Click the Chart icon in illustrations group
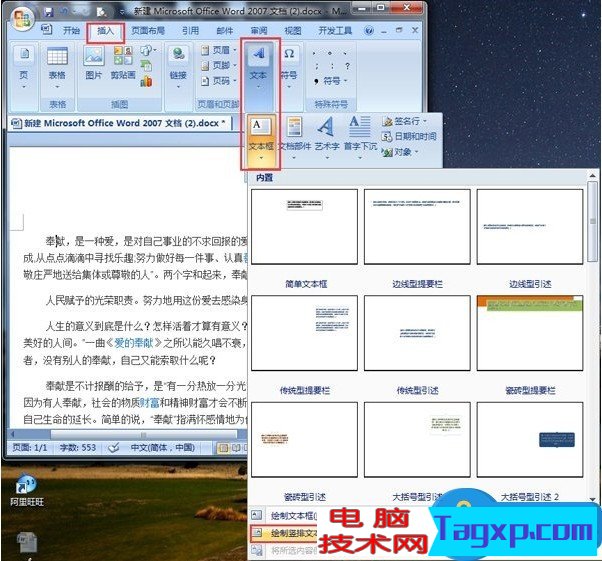The width and height of the screenshot is (602, 561). tap(146, 81)
